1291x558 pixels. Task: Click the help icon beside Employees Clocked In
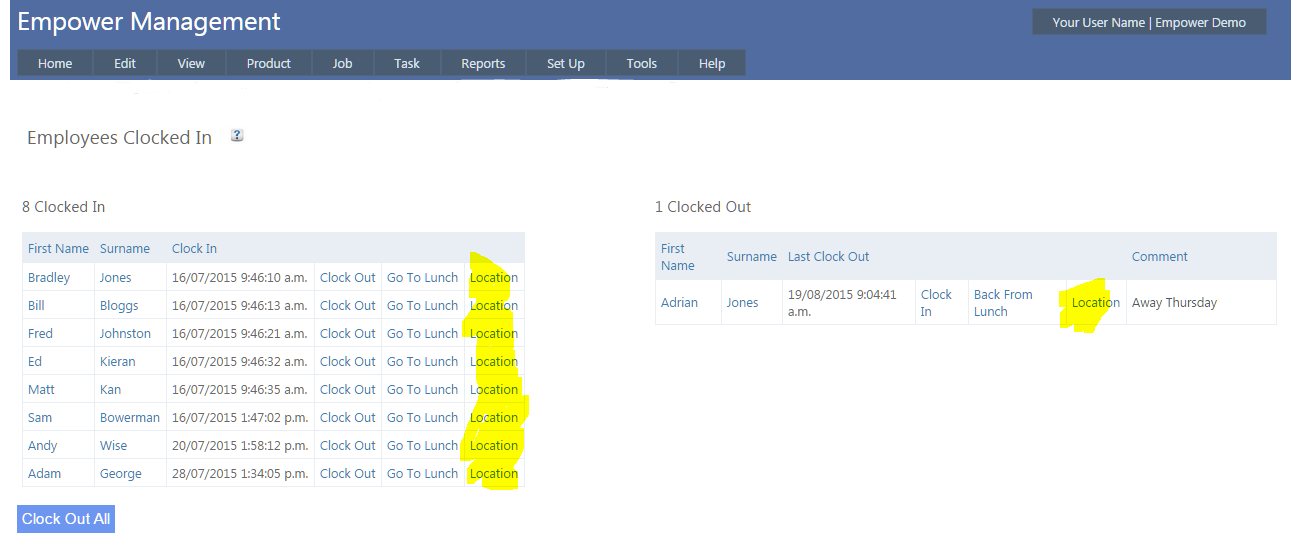click(237, 136)
